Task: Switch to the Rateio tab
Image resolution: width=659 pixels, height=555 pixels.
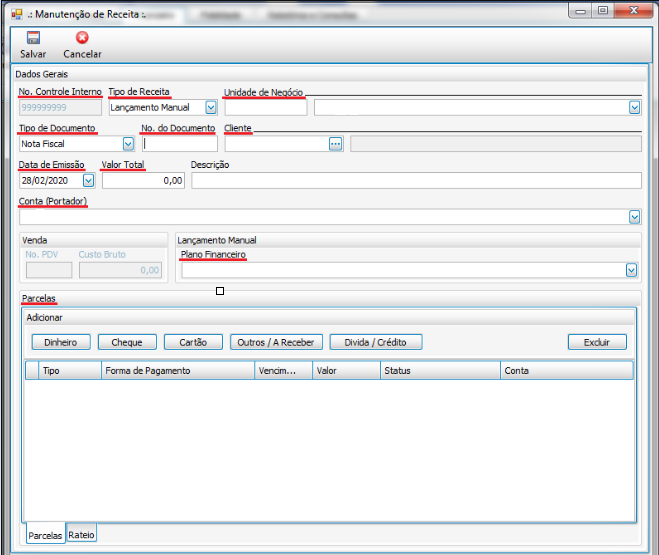Action: pos(82,534)
